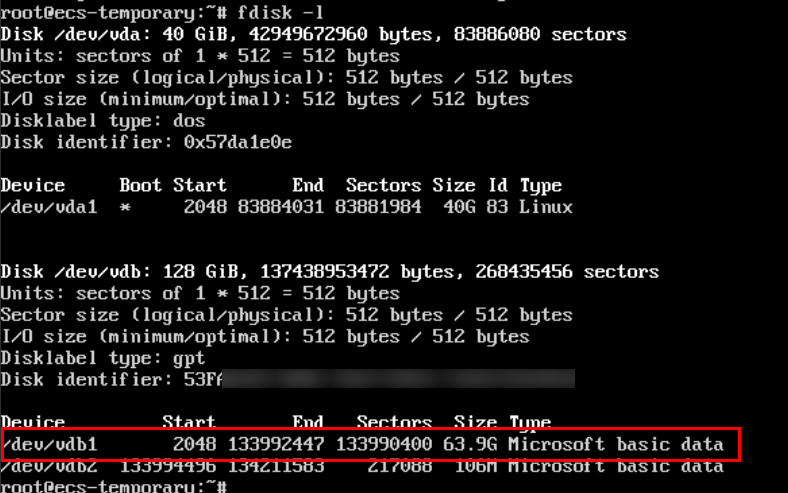This screenshot has width=788, height=493.
Task: Click the /dev/vdb1 device name
Action: coord(49,443)
